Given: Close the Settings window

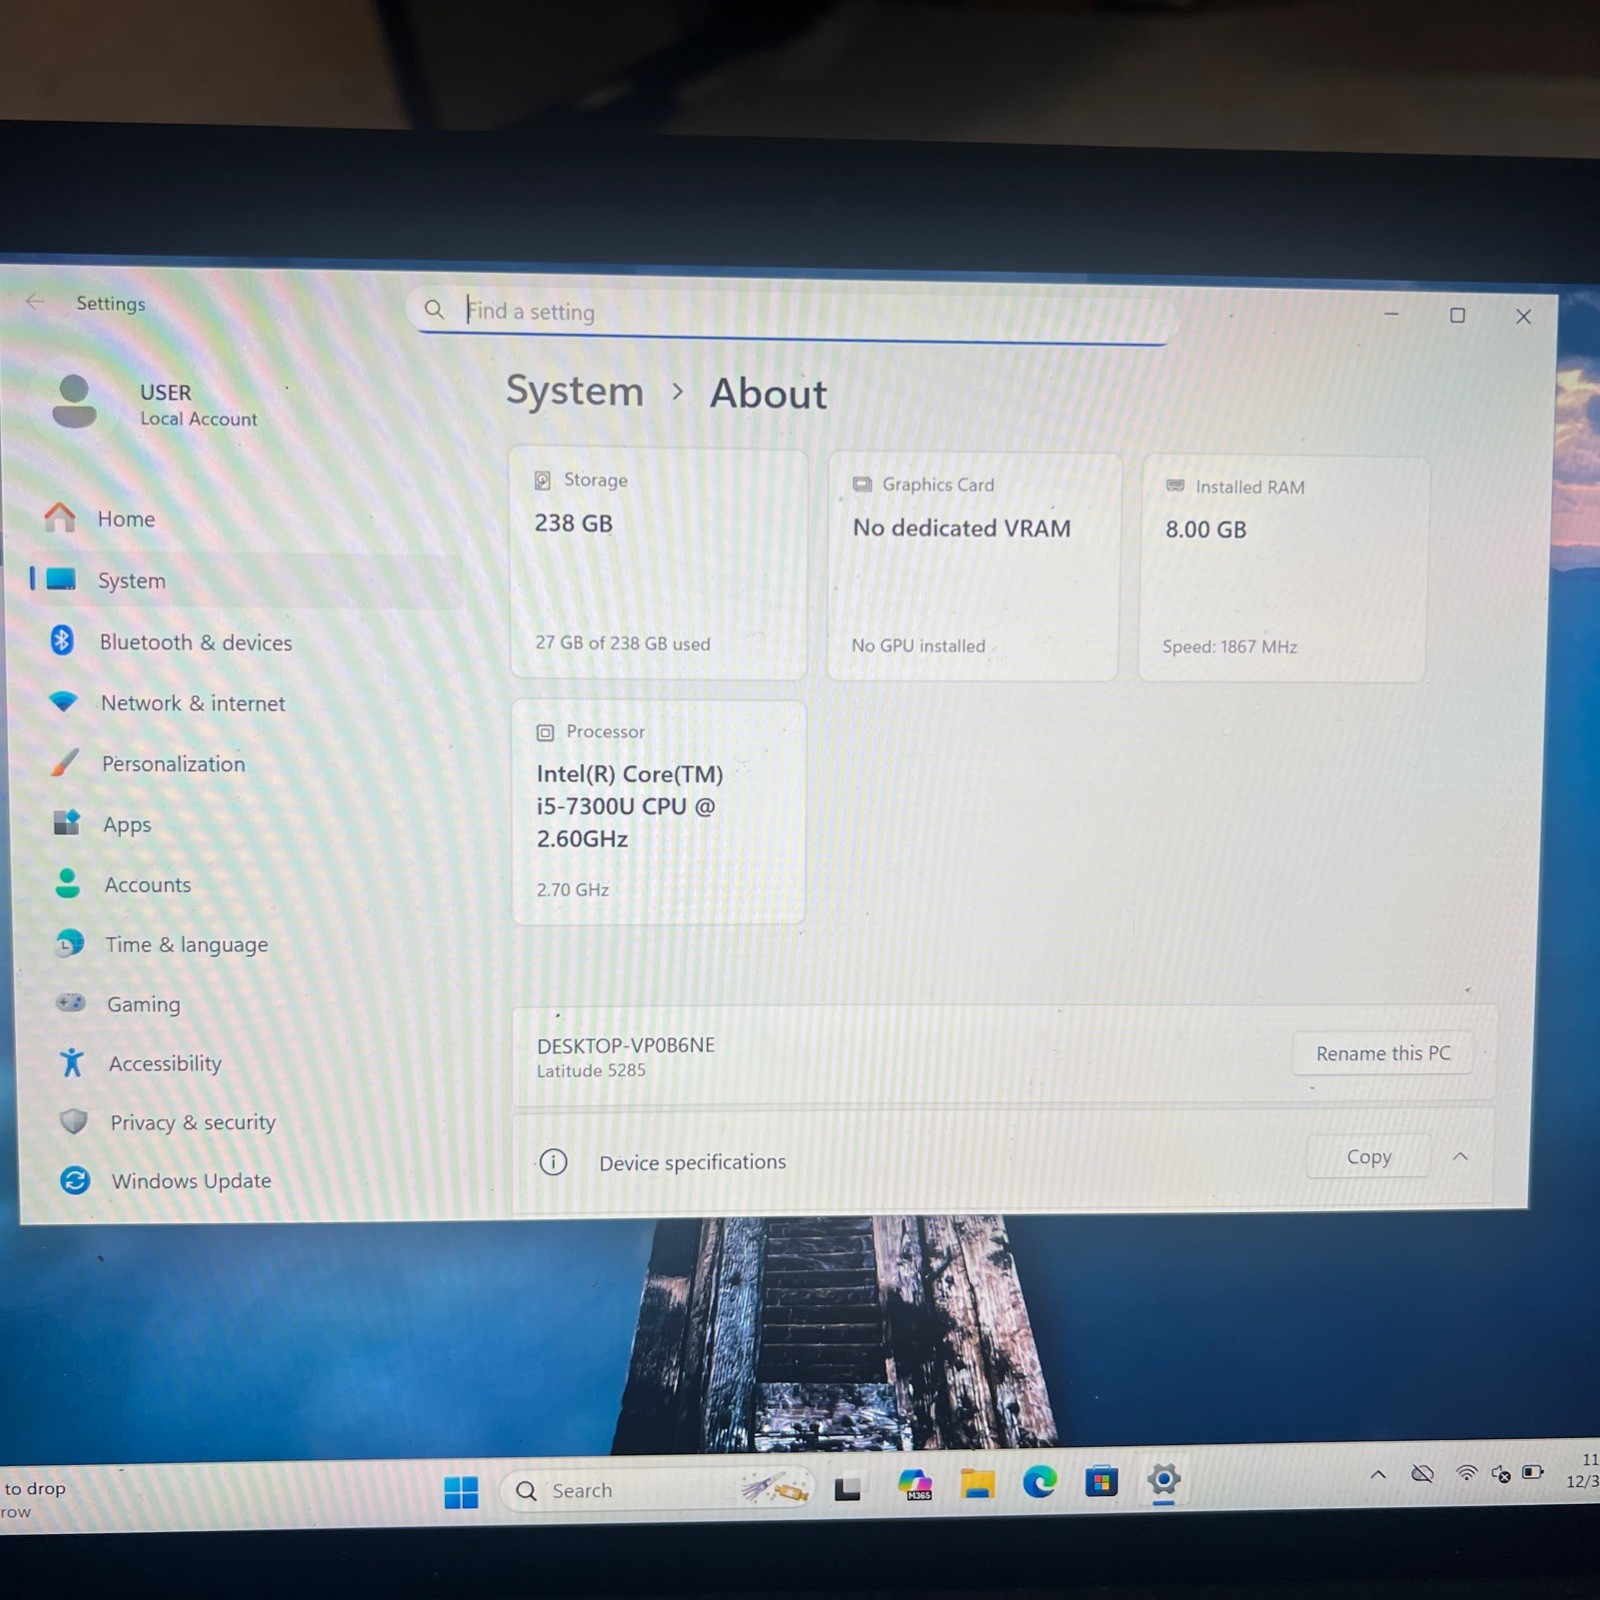Looking at the screenshot, I should 1523,316.
